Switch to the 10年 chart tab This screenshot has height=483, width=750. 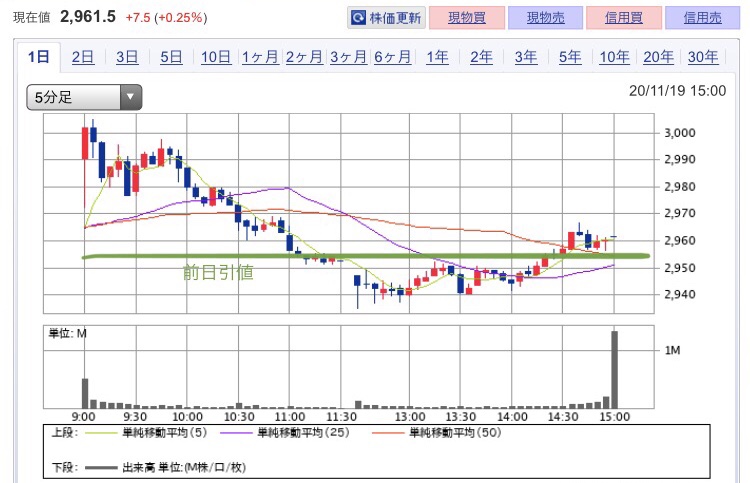614,57
